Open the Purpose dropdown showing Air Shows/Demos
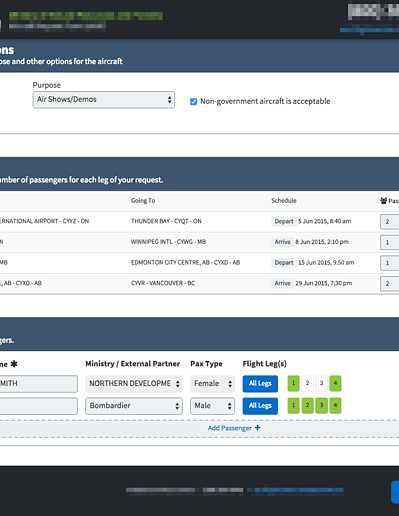This screenshot has height=516, width=399. (x=104, y=100)
